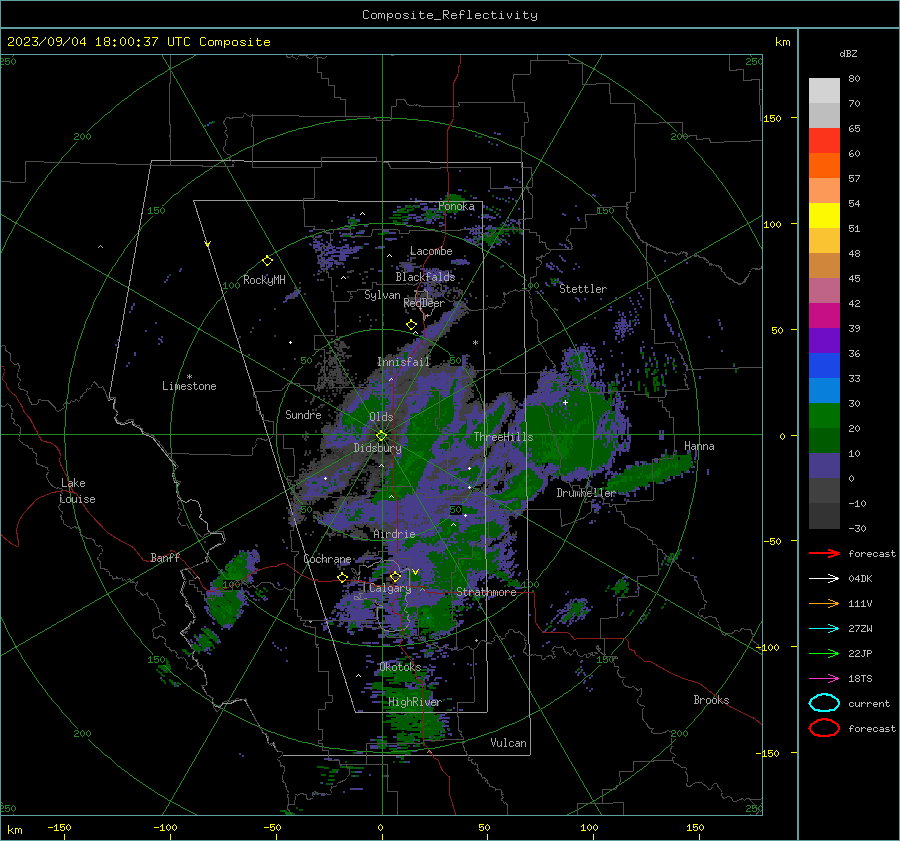Viewport: 900px width, 841px height.
Task: Click the red forecast ellipse icon
Action: pyautogui.click(x=824, y=728)
